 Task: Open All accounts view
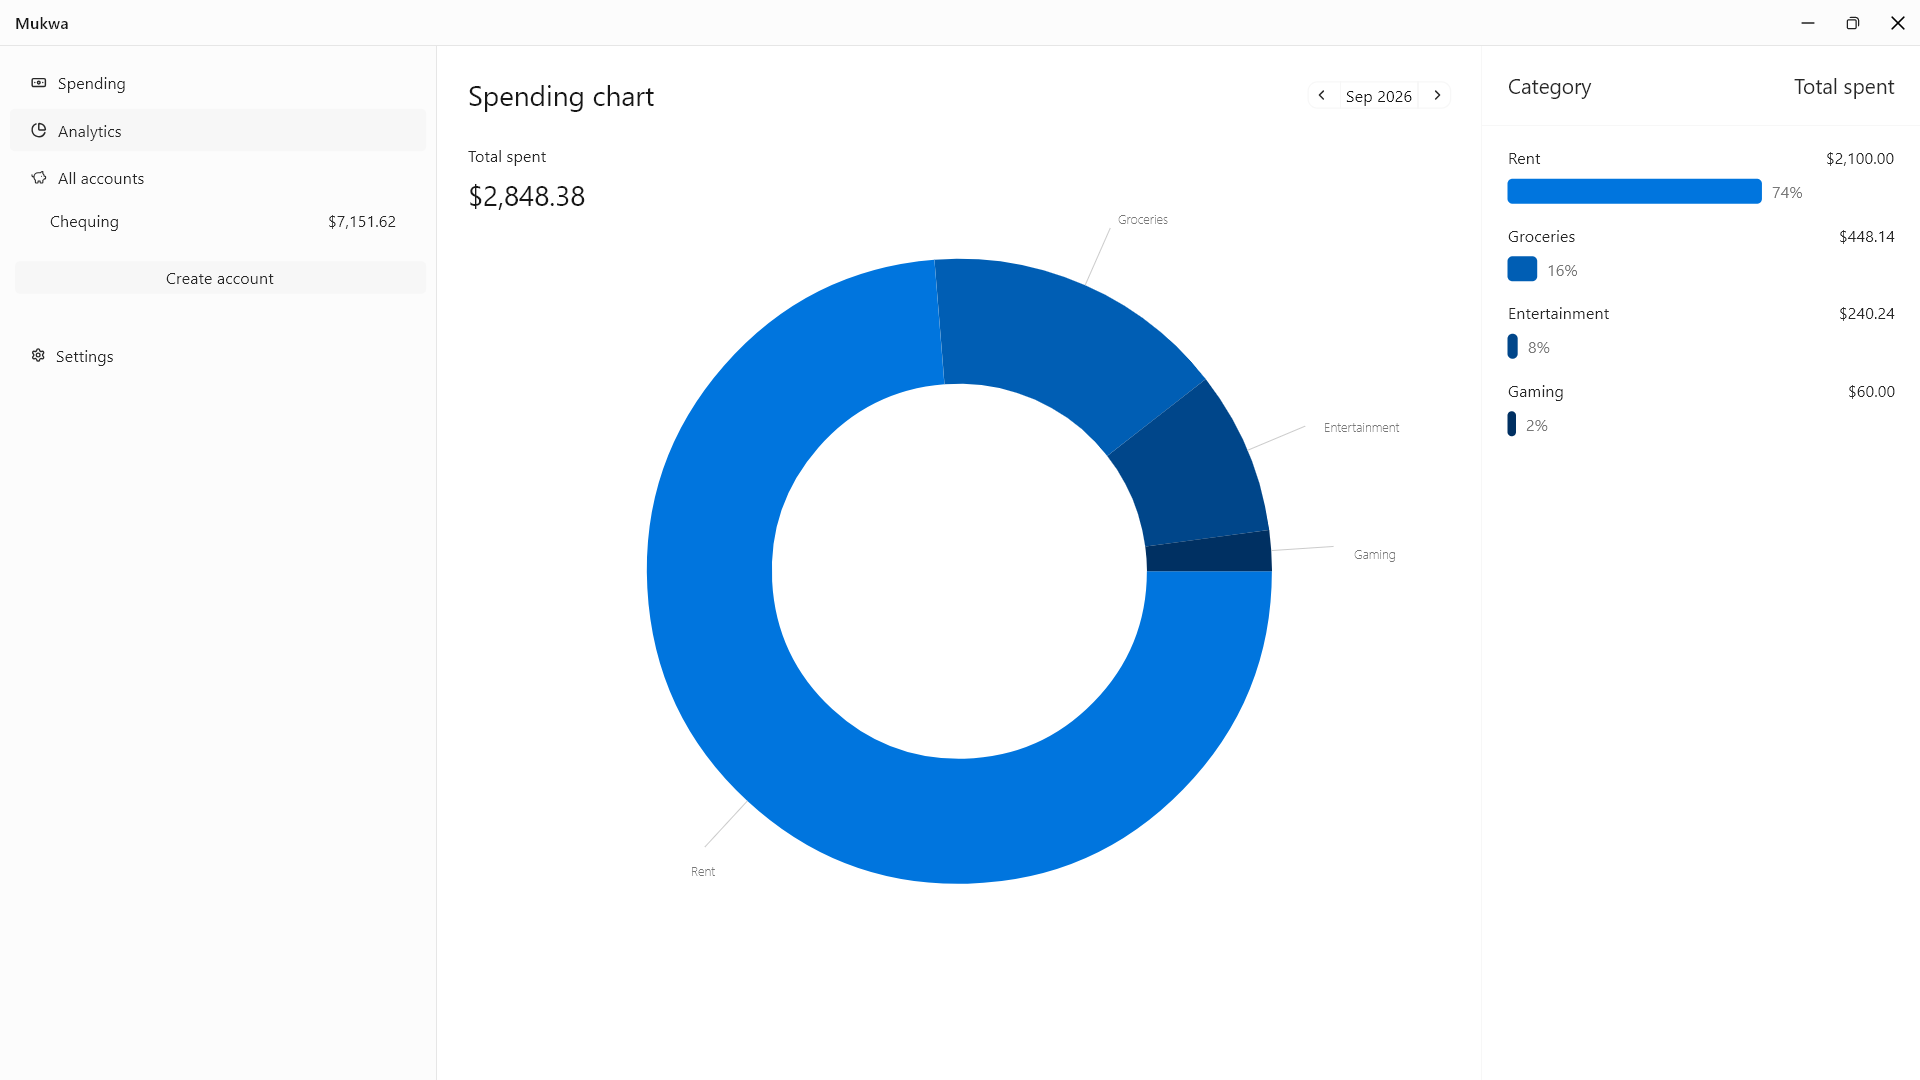point(218,178)
